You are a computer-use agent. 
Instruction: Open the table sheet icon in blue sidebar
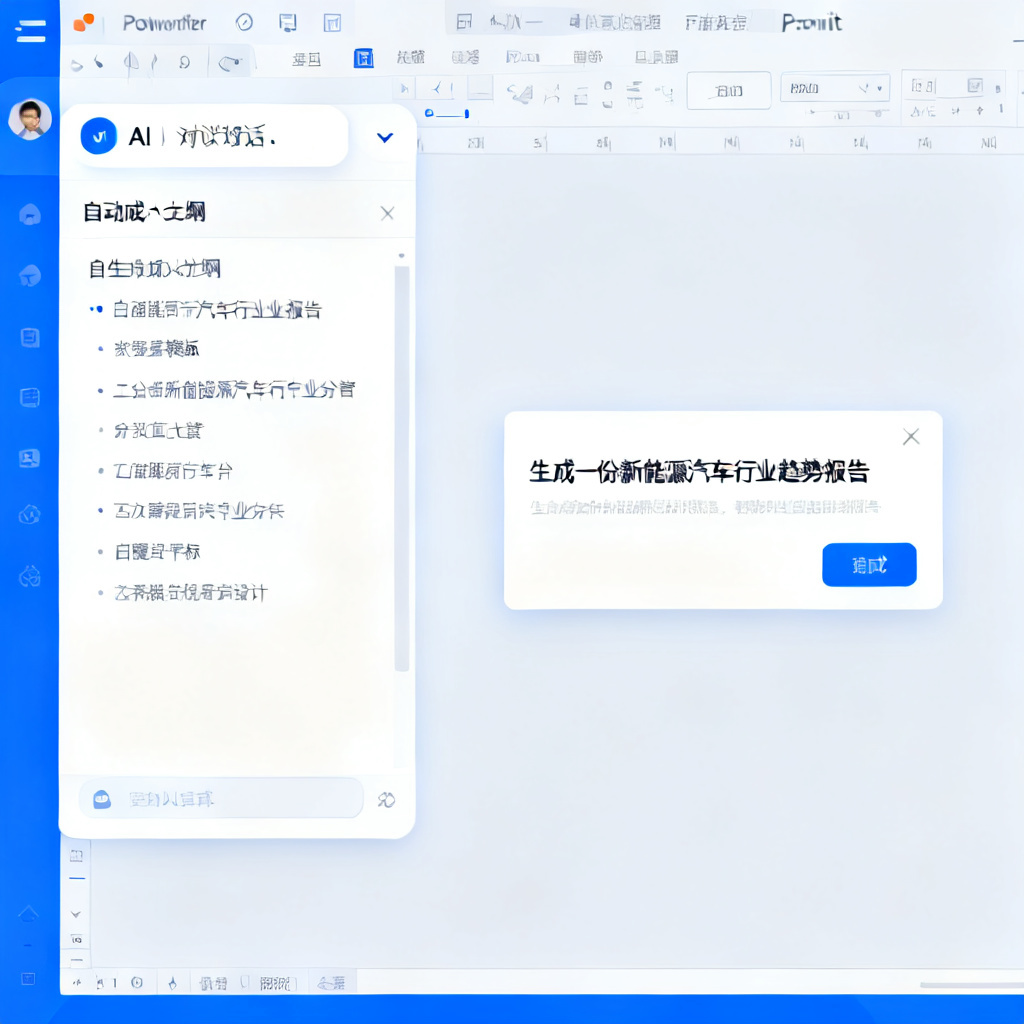pyautogui.click(x=30, y=398)
